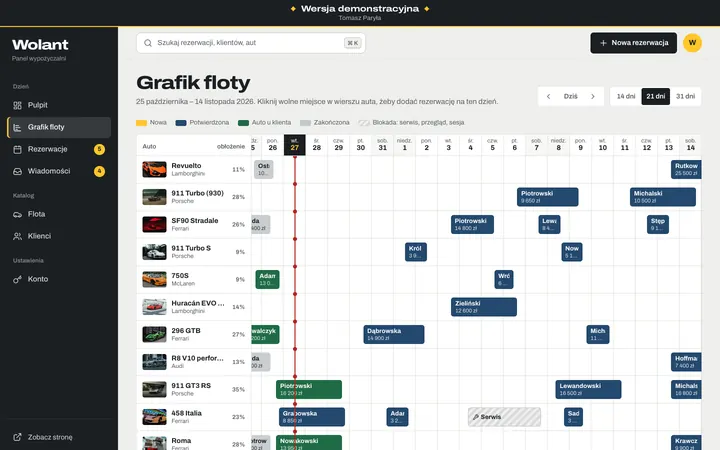The image size is (720, 450).
Task: Open the 911 GT3 RS thumbnail
Action: click(154, 390)
